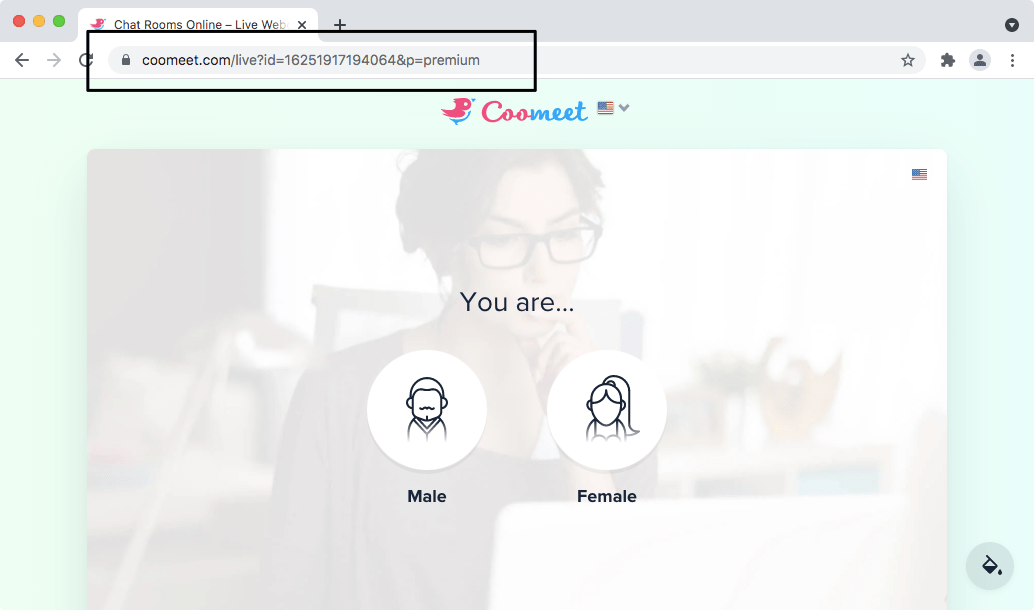Open the tab search arrow at the top right
The height and width of the screenshot is (610, 1034).
click(x=1012, y=25)
